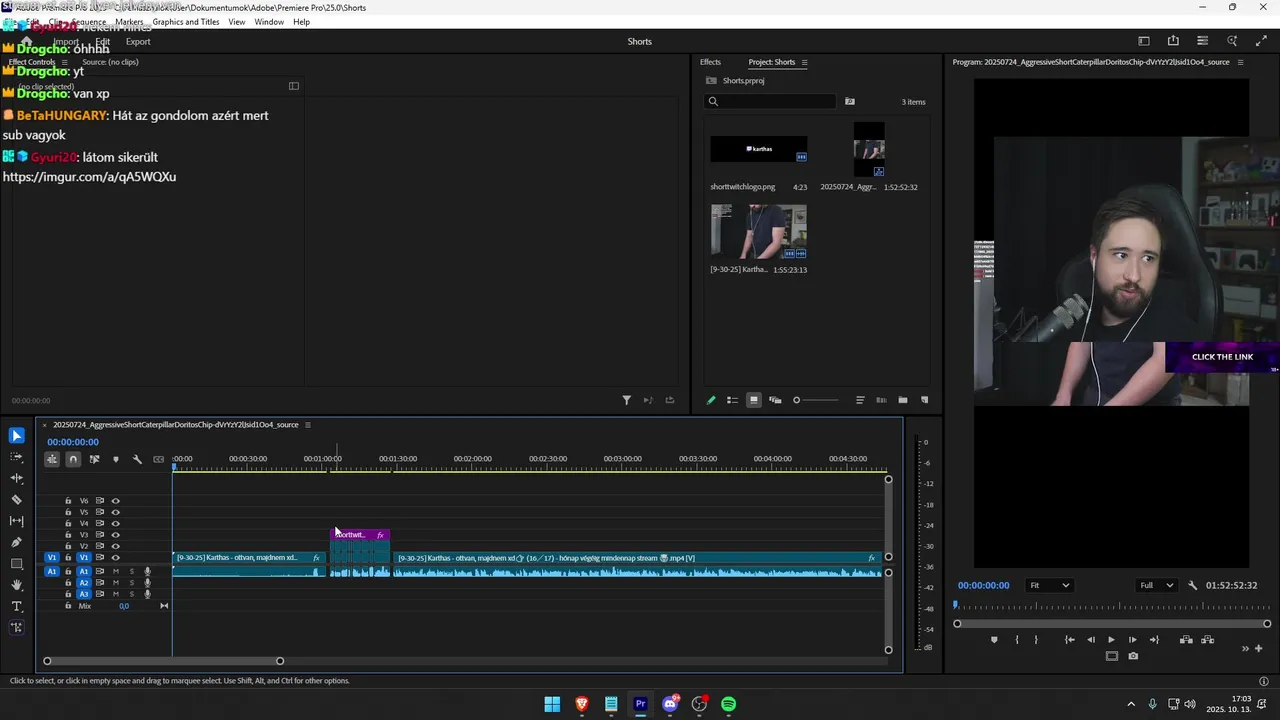Select the Hand tool
The image size is (1280, 720).
[x=16, y=585]
